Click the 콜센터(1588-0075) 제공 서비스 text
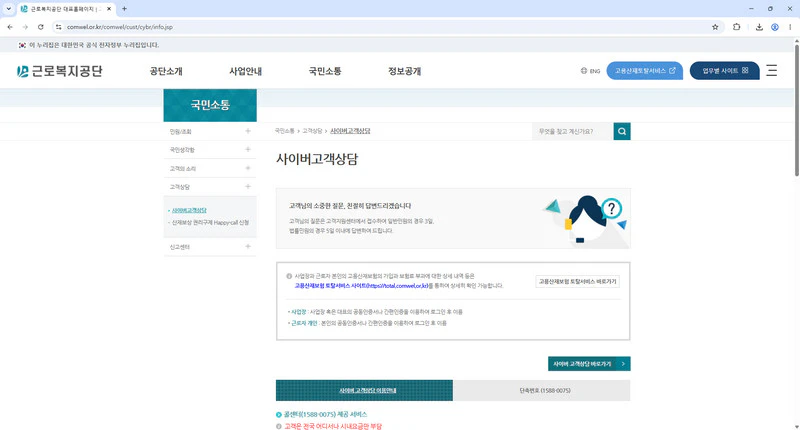The image size is (800, 430). [x=325, y=414]
